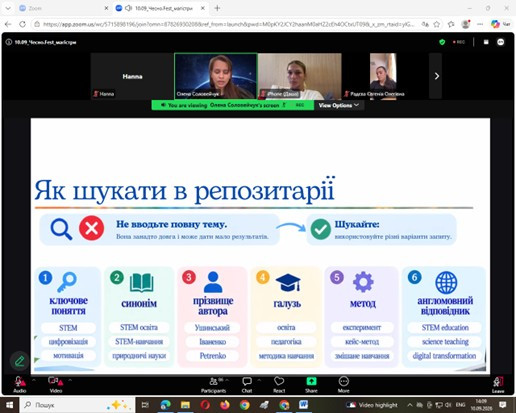
Task: Click the green annotation pencil icon
Action: [x=20, y=361]
